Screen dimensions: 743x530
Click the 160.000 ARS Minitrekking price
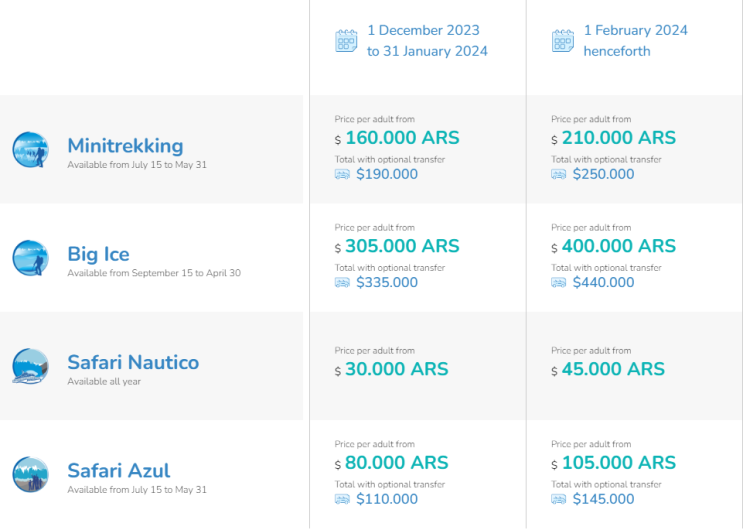tap(397, 138)
